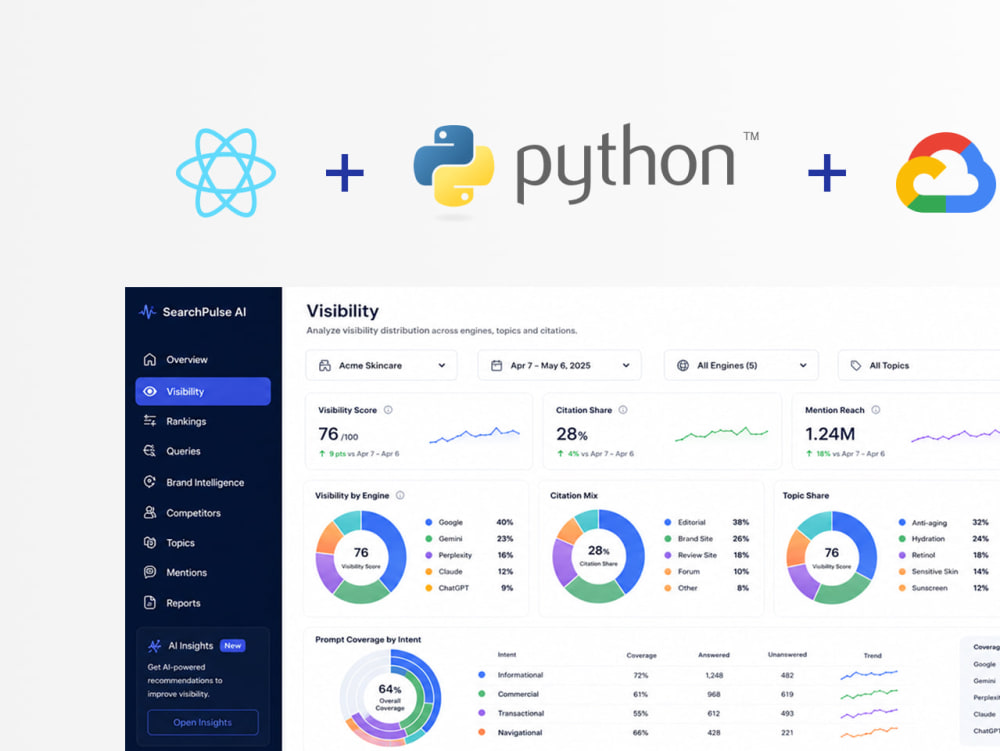Click the Perplexity legend color dot

click(429, 555)
